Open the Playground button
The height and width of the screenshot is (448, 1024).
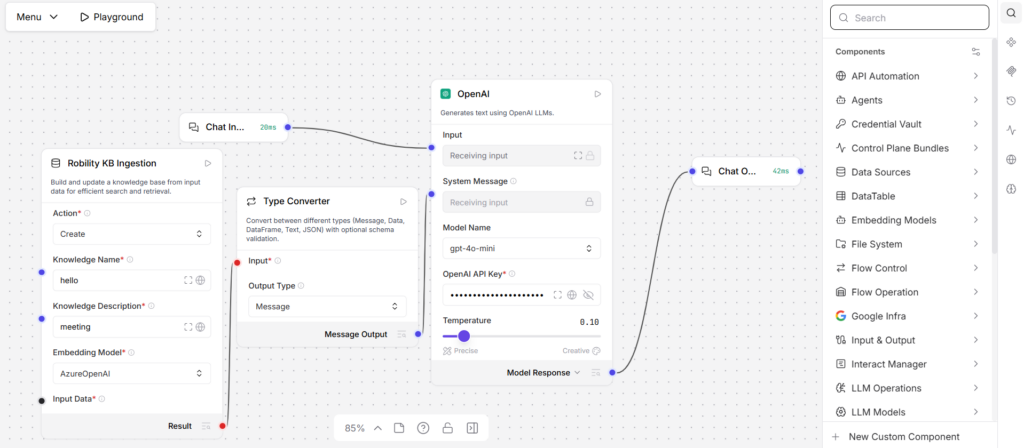pos(112,17)
